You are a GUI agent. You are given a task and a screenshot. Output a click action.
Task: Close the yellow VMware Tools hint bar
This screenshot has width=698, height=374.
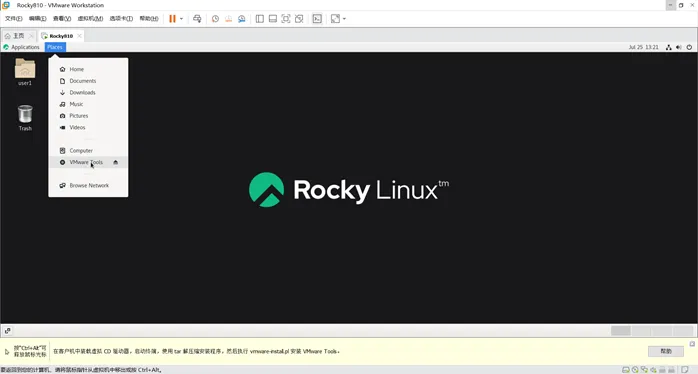[692, 344]
